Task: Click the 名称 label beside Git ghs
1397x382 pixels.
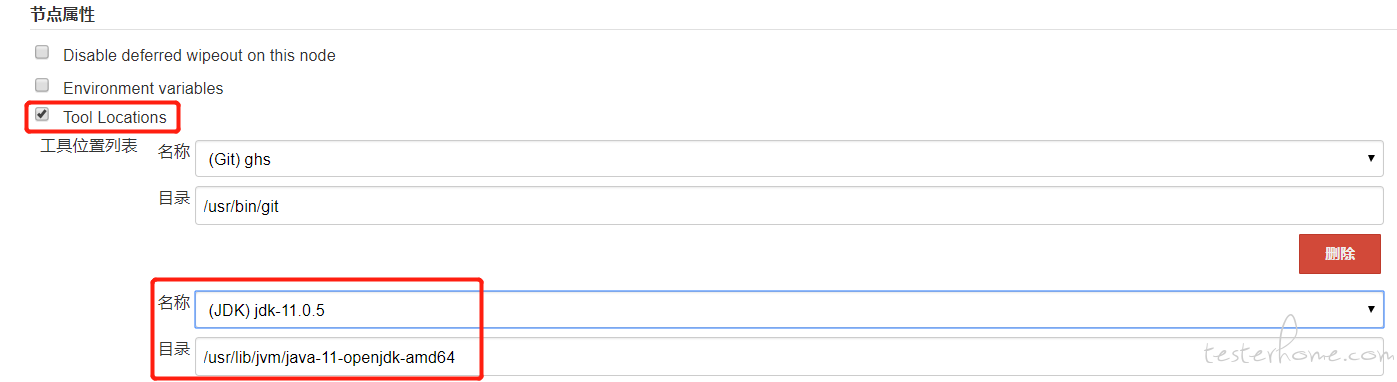Action: pyautogui.click(x=174, y=152)
